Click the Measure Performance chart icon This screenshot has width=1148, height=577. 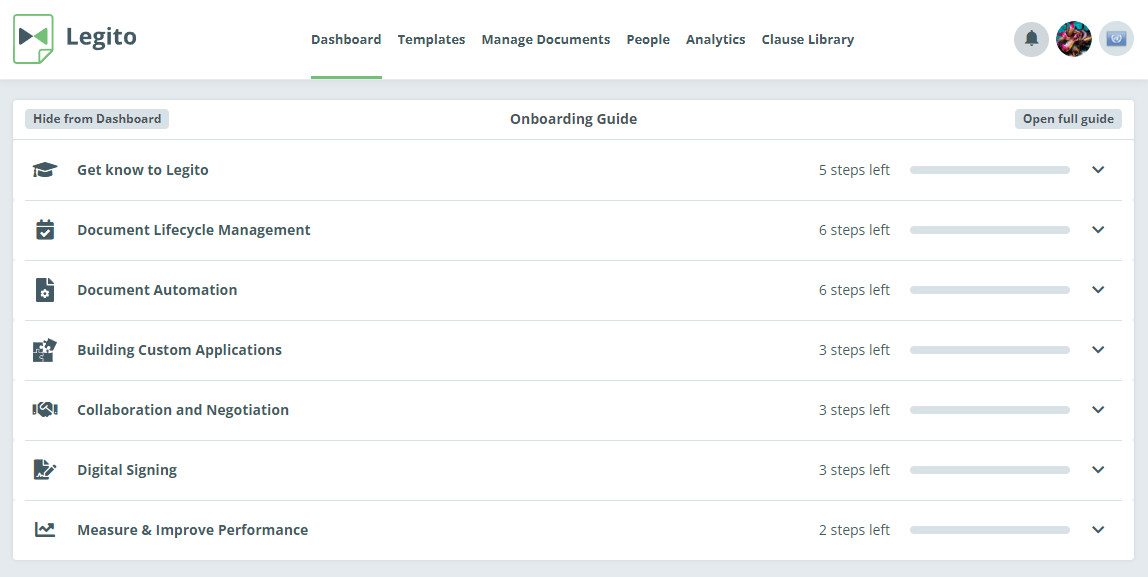click(x=45, y=530)
